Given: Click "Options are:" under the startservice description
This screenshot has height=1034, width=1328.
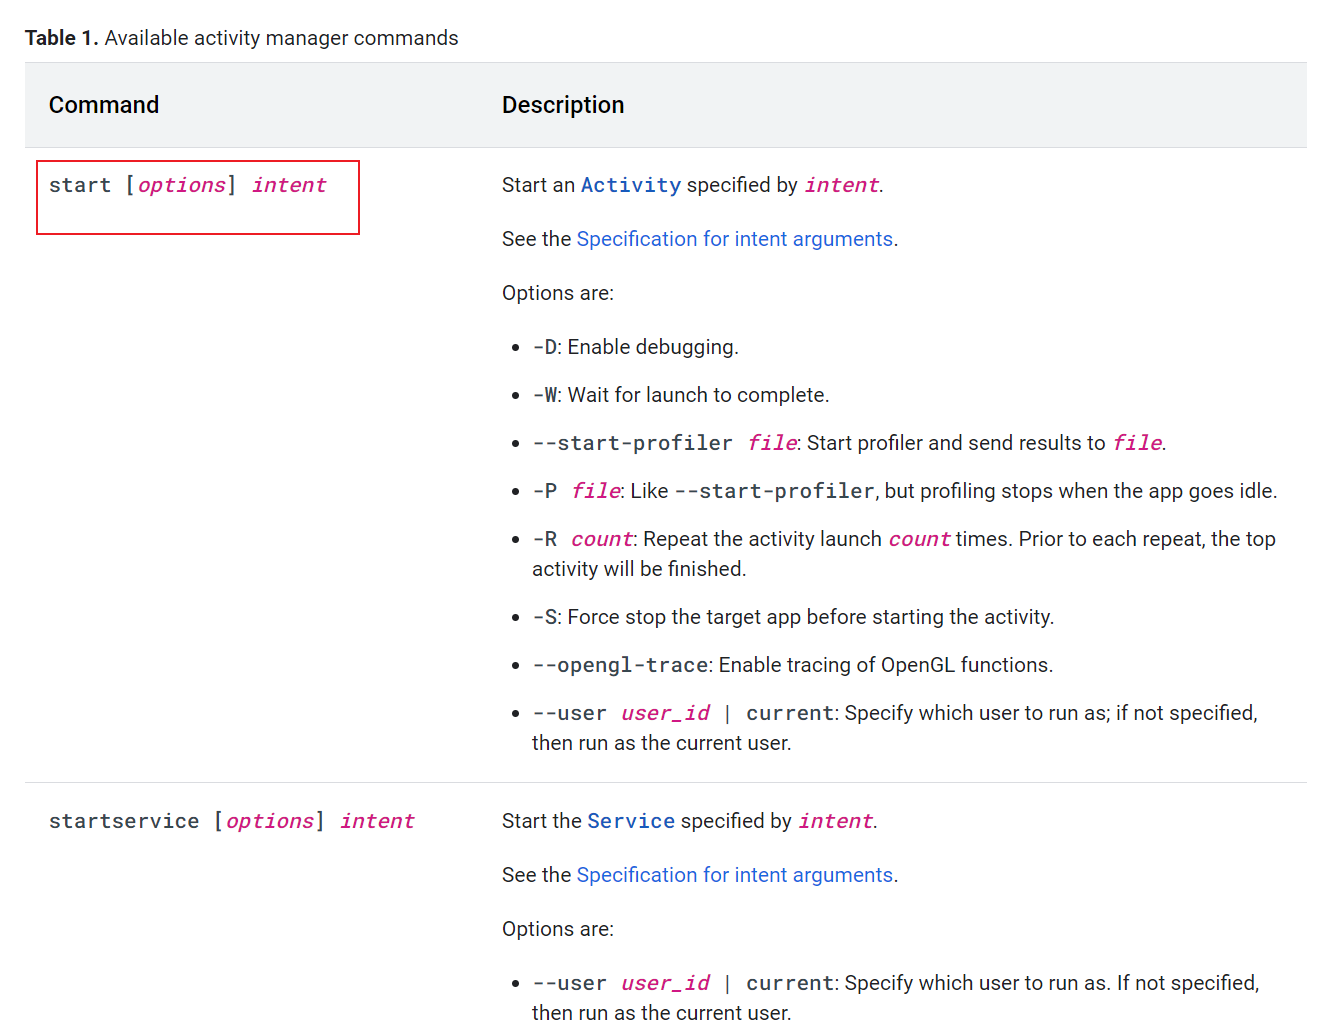Looking at the screenshot, I should point(558,929).
